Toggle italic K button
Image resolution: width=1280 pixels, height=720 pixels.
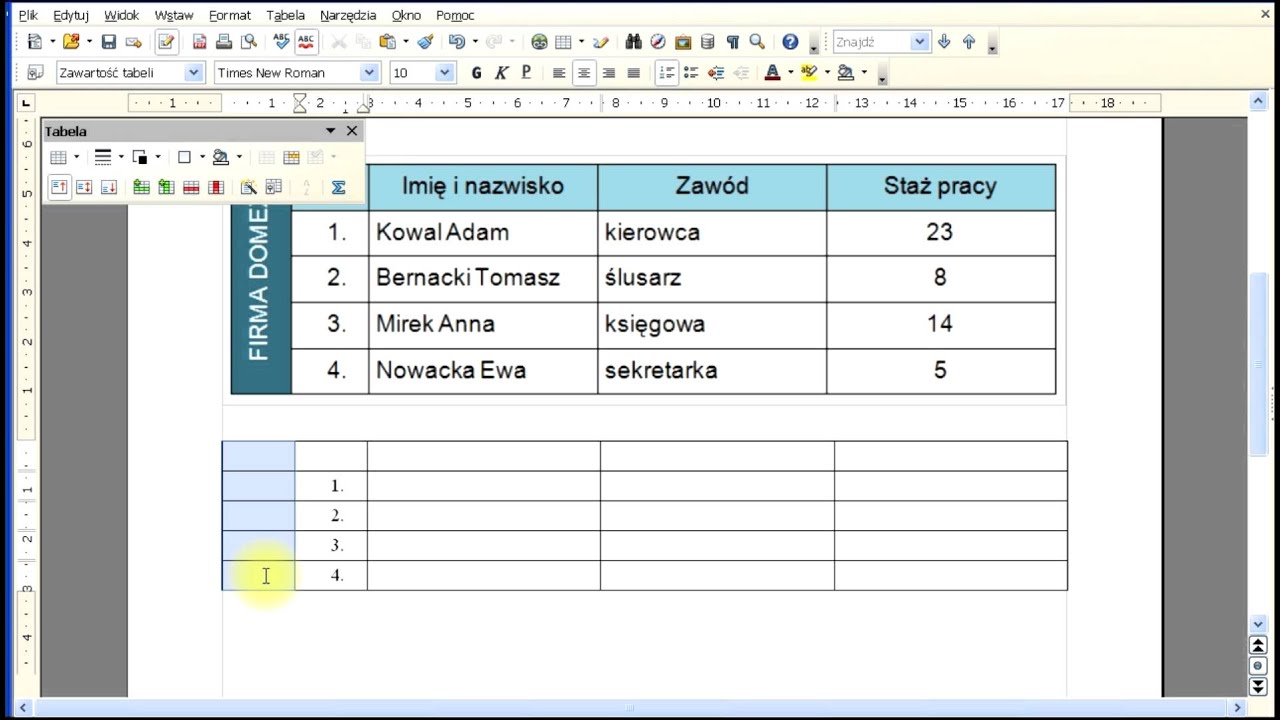coord(501,73)
